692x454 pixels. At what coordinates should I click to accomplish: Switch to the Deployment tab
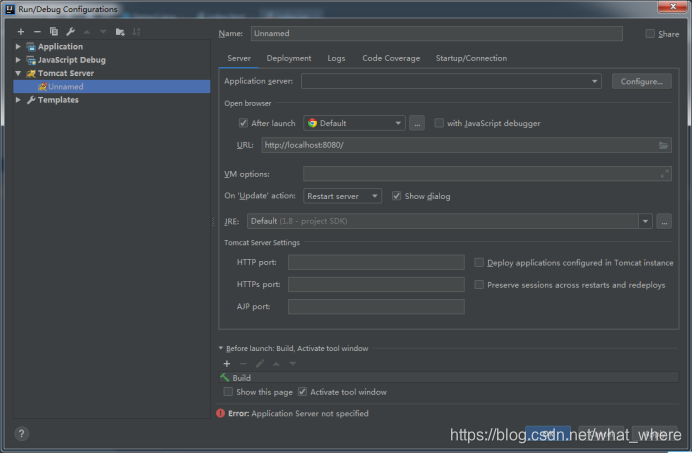pos(289,58)
